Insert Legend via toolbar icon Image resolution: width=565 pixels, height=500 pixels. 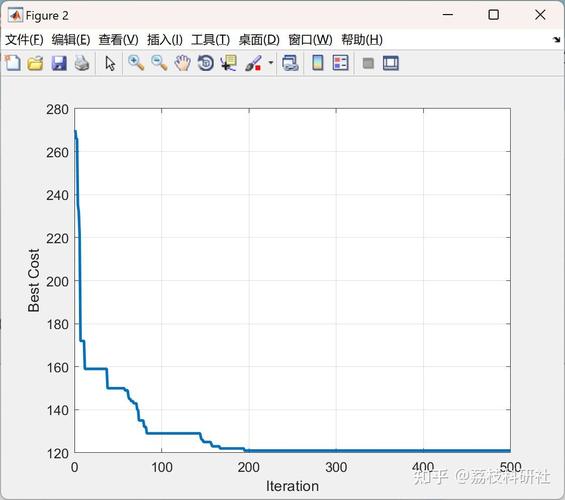coord(341,63)
